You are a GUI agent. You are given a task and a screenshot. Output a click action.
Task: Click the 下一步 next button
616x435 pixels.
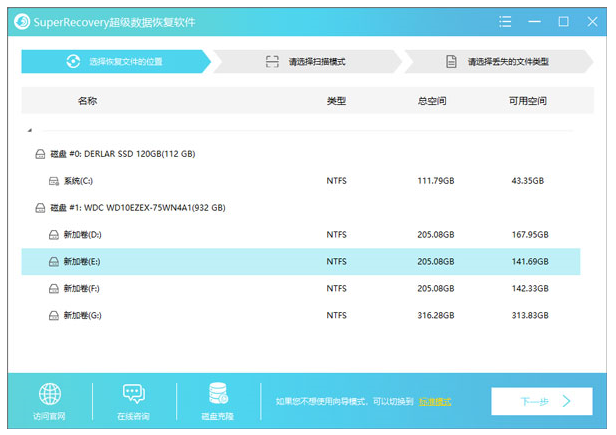pyautogui.click(x=542, y=402)
